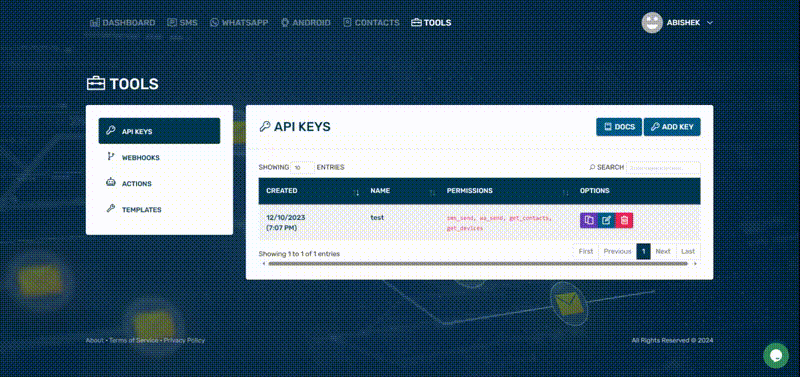Click the Docs button

tap(619, 127)
